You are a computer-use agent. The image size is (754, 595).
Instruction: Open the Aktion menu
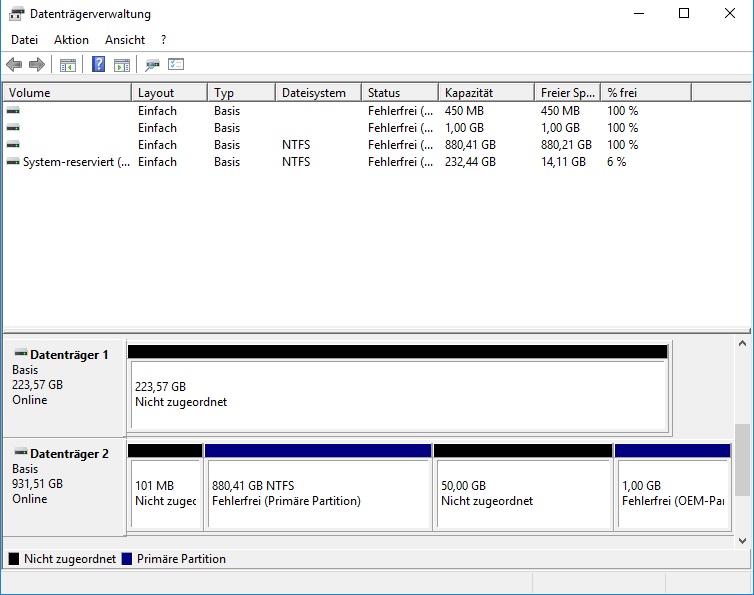click(x=71, y=40)
